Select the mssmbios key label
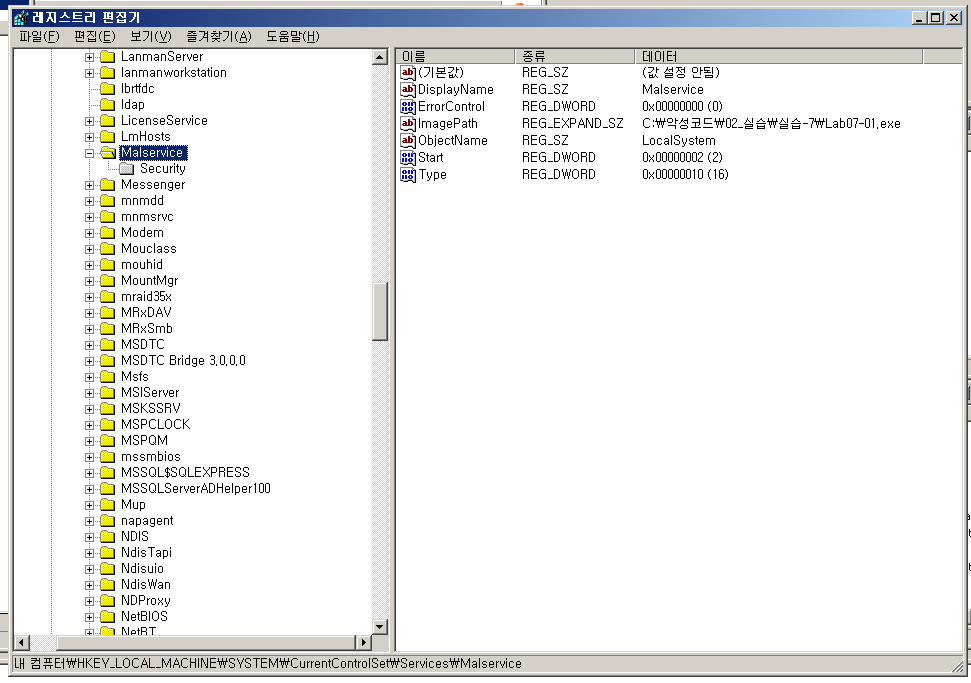The height and width of the screenshot is (683, 971). coord(150,457)
